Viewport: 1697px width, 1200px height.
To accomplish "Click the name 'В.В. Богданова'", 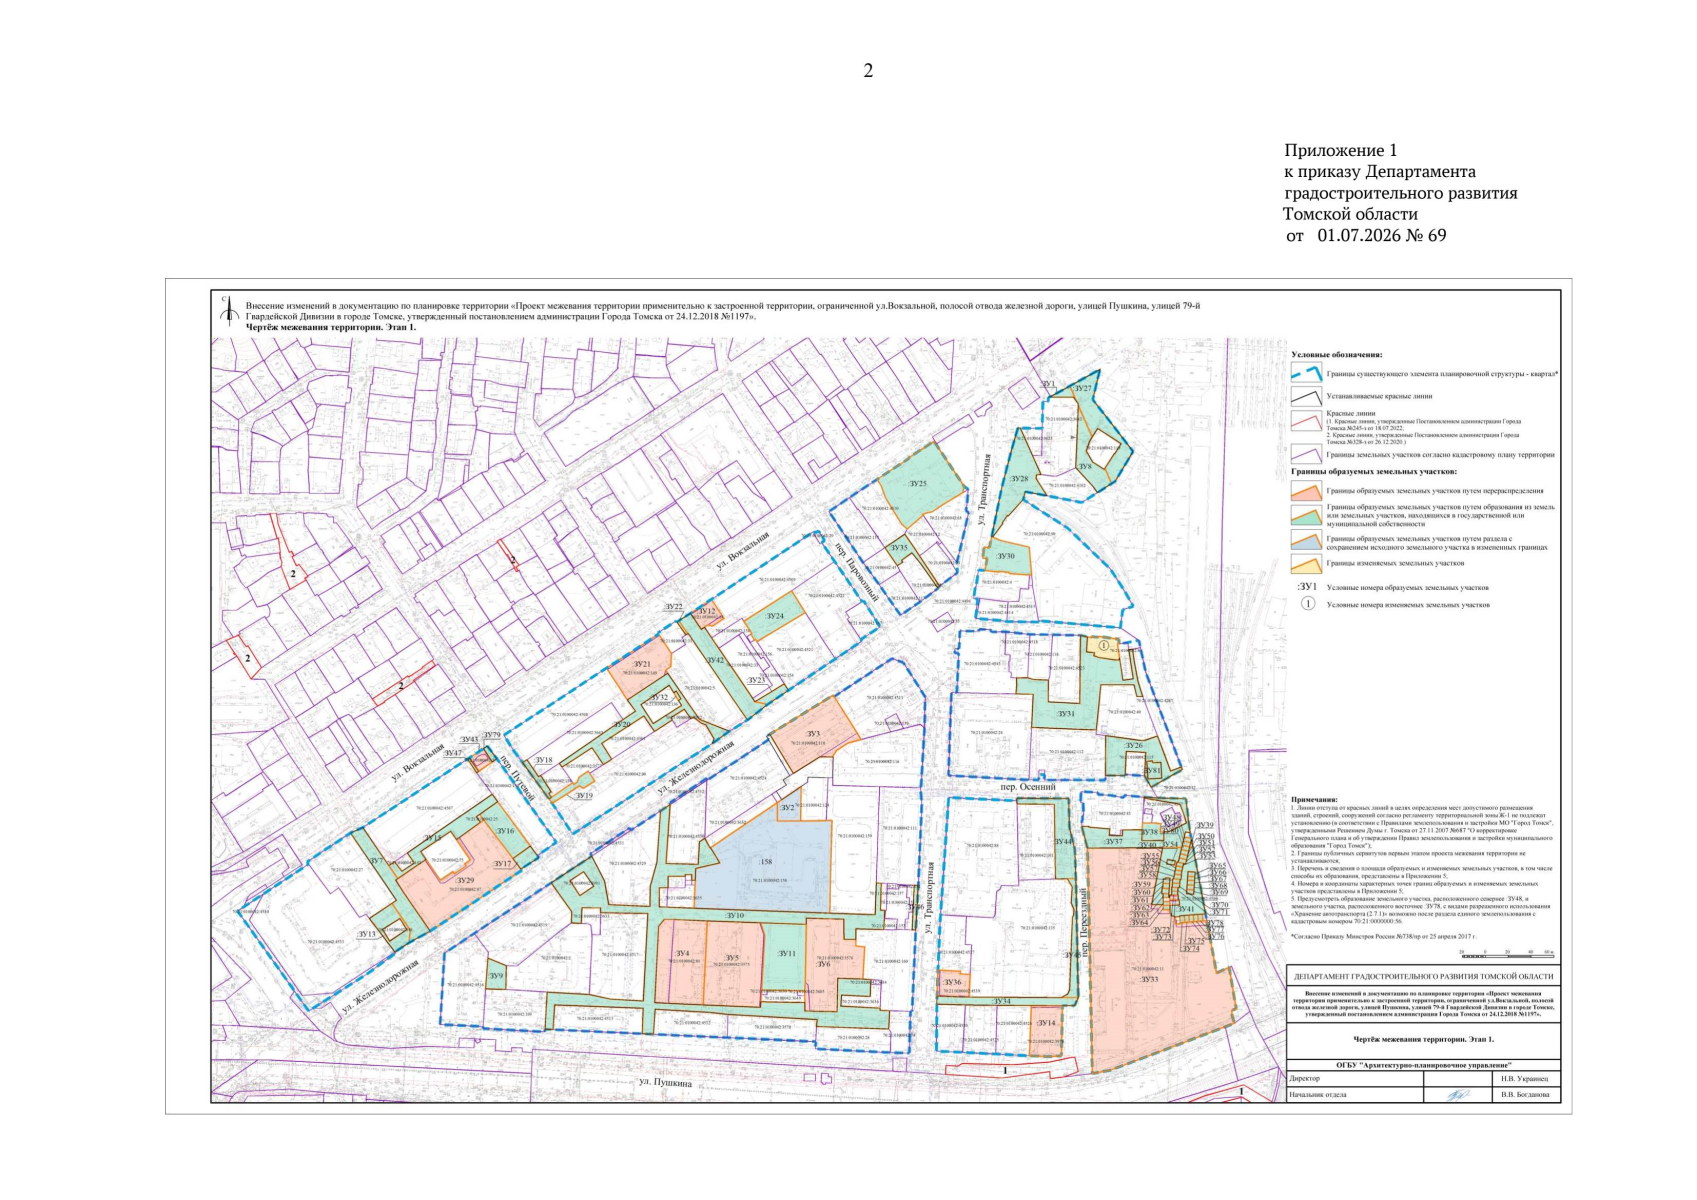I will coord(1525,1095).
